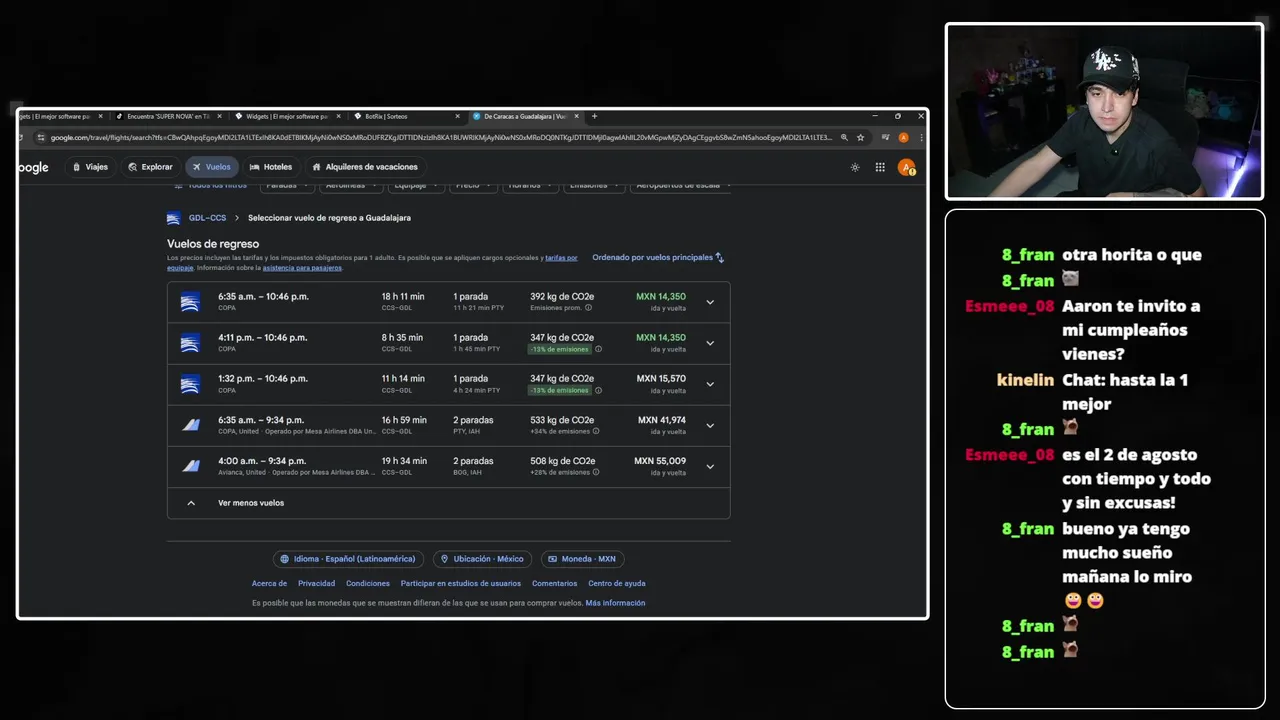
Task: Click airline logo on 4:00 a.m. flight
Action: click(190, 466)
